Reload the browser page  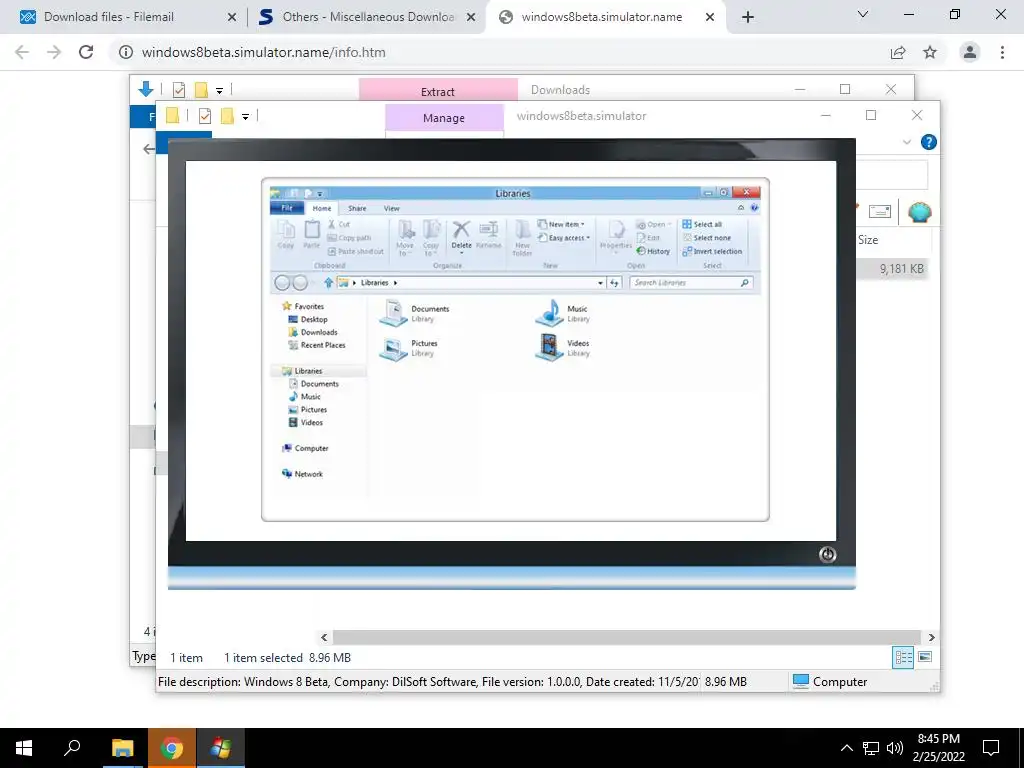pyautogui.click(x=86, y=52)
